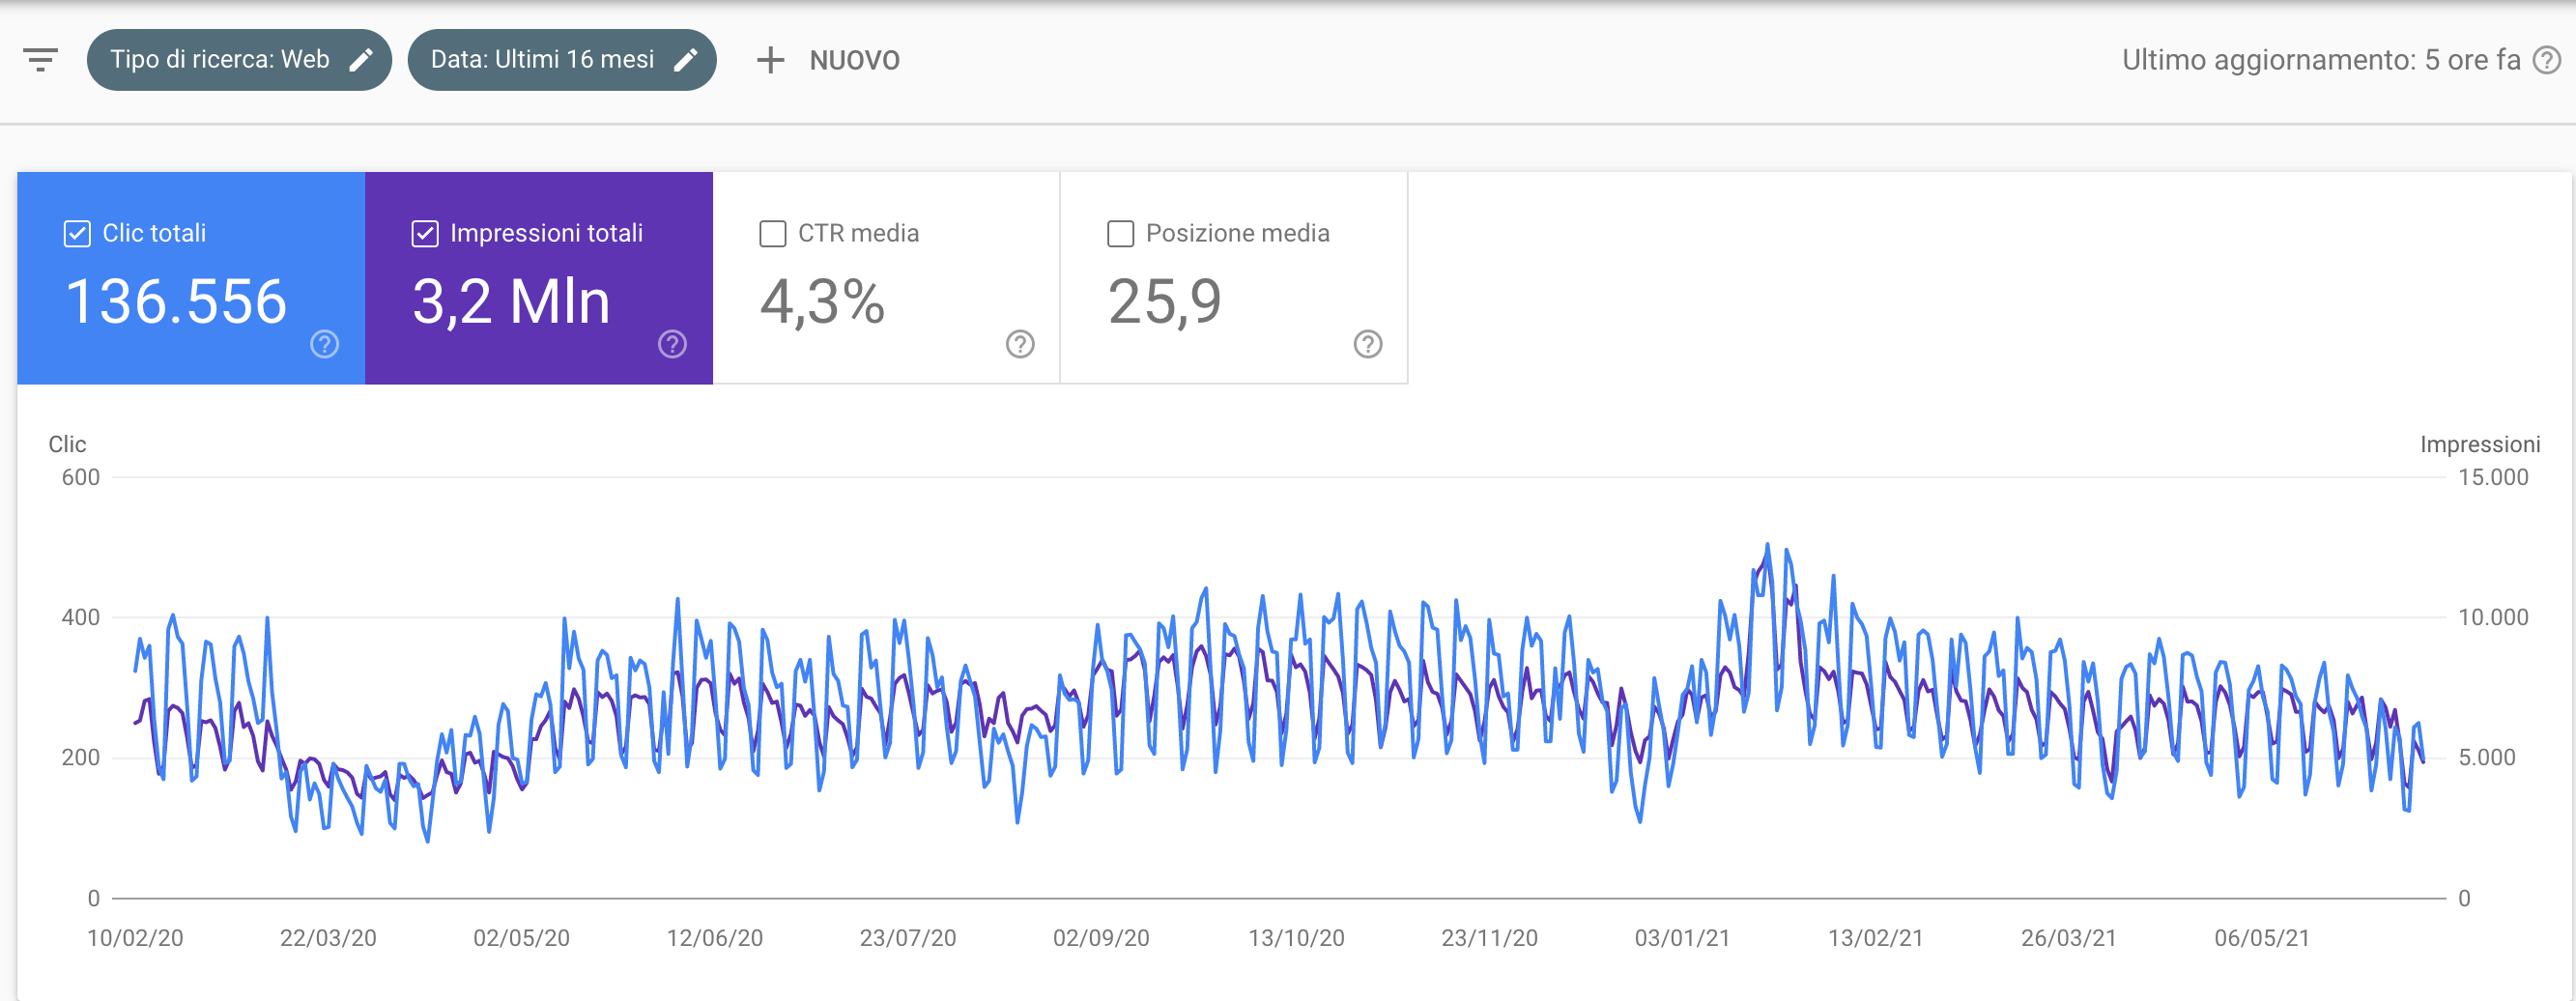
Task: Click the 06/05/21 date on the chart axis
Action: tap(2262, 938)
